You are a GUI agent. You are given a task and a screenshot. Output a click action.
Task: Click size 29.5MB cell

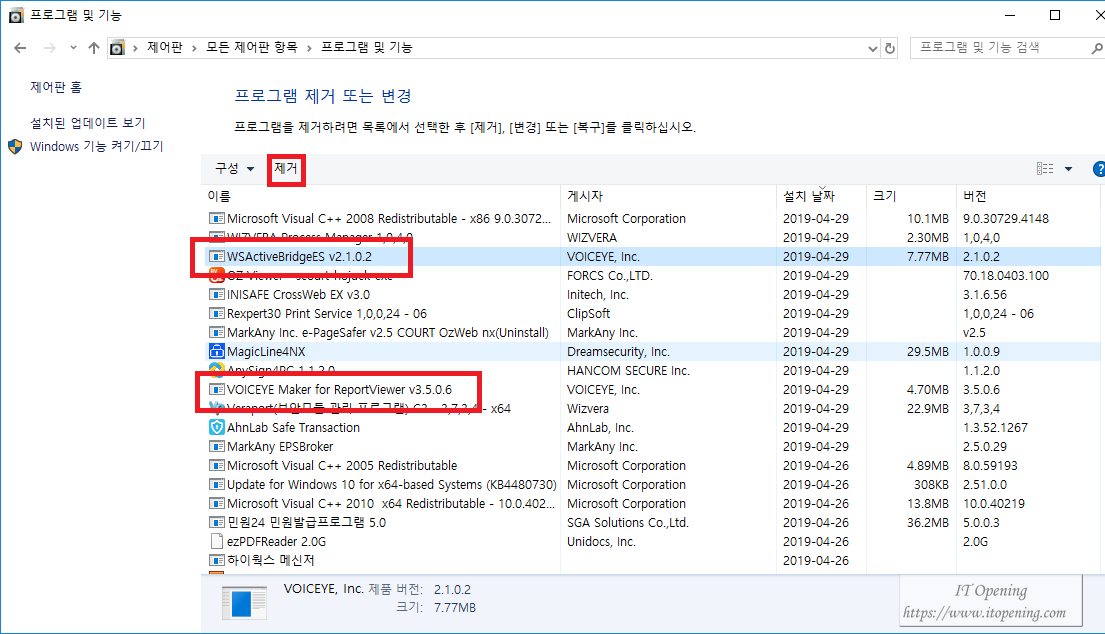(x=927, y=352)
